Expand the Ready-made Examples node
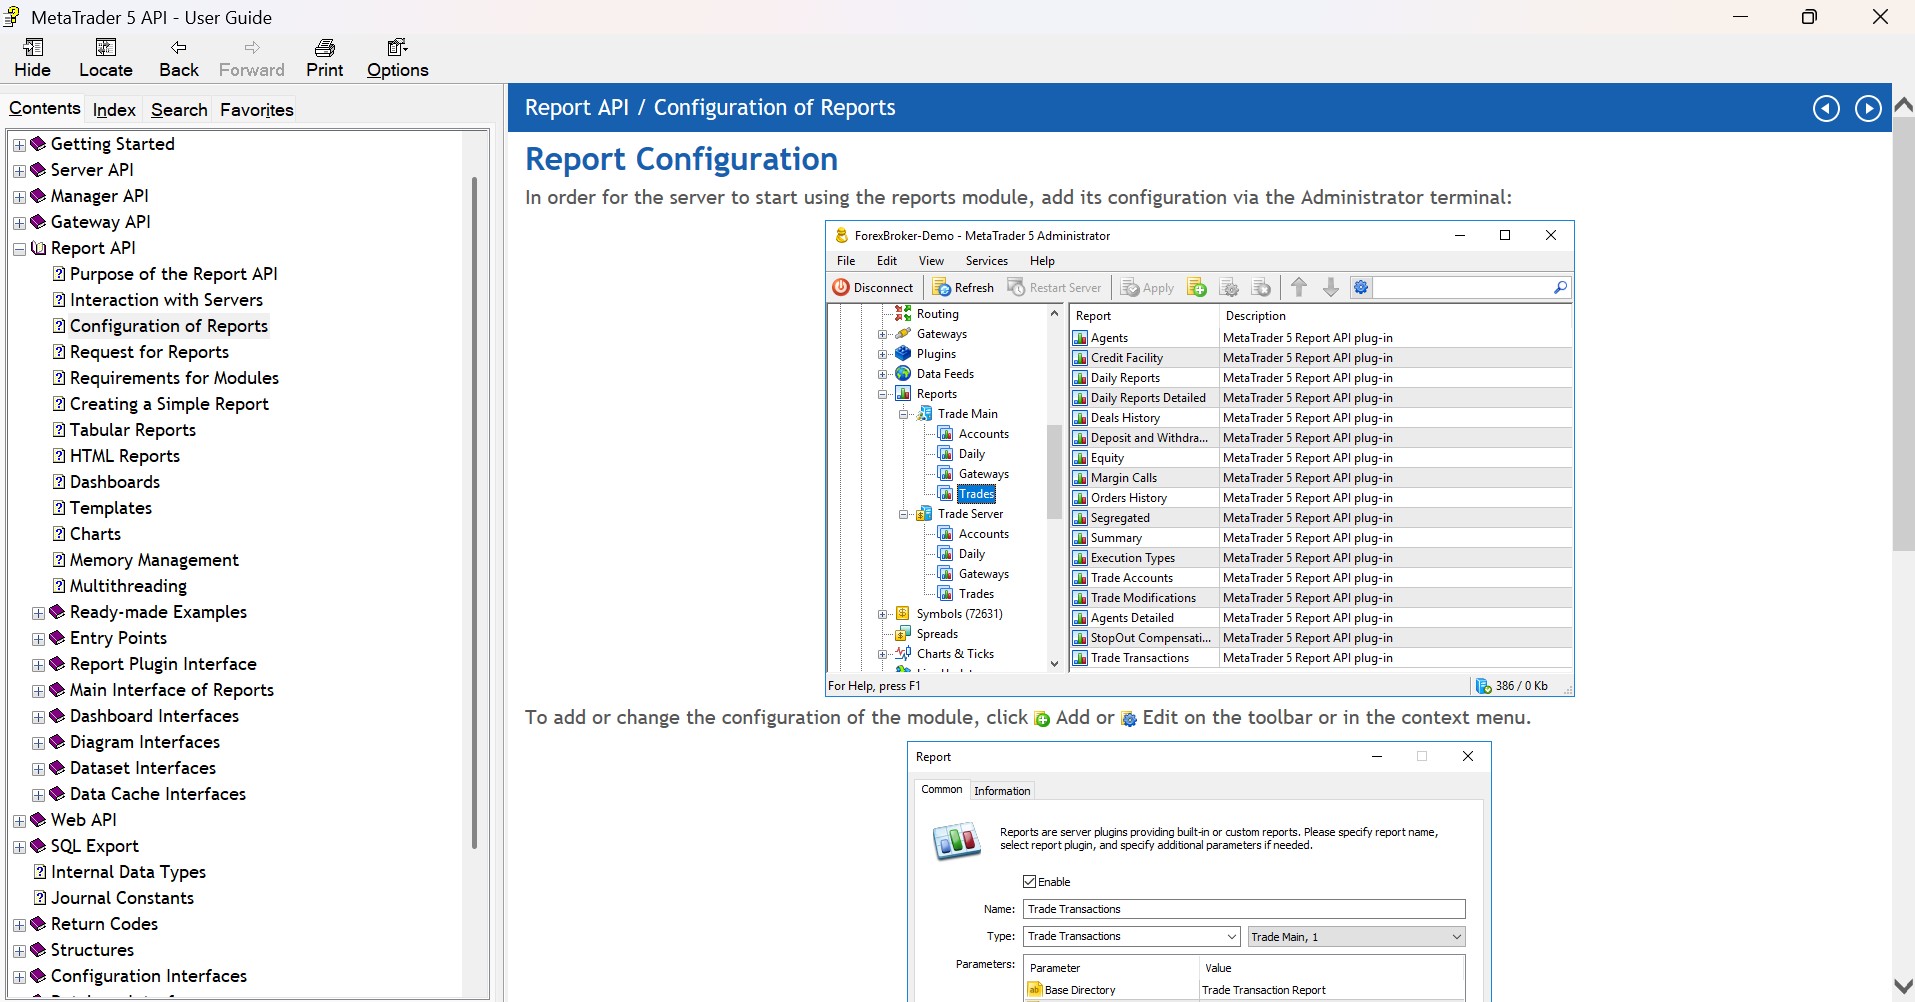The width and height of the screenshot is (1915, 1002). coord(38,613)
